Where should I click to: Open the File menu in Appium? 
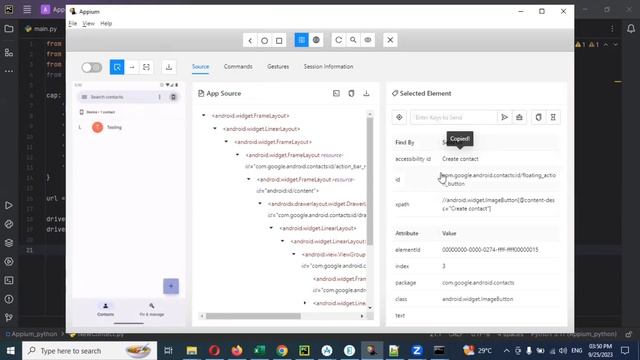[73, 23]
